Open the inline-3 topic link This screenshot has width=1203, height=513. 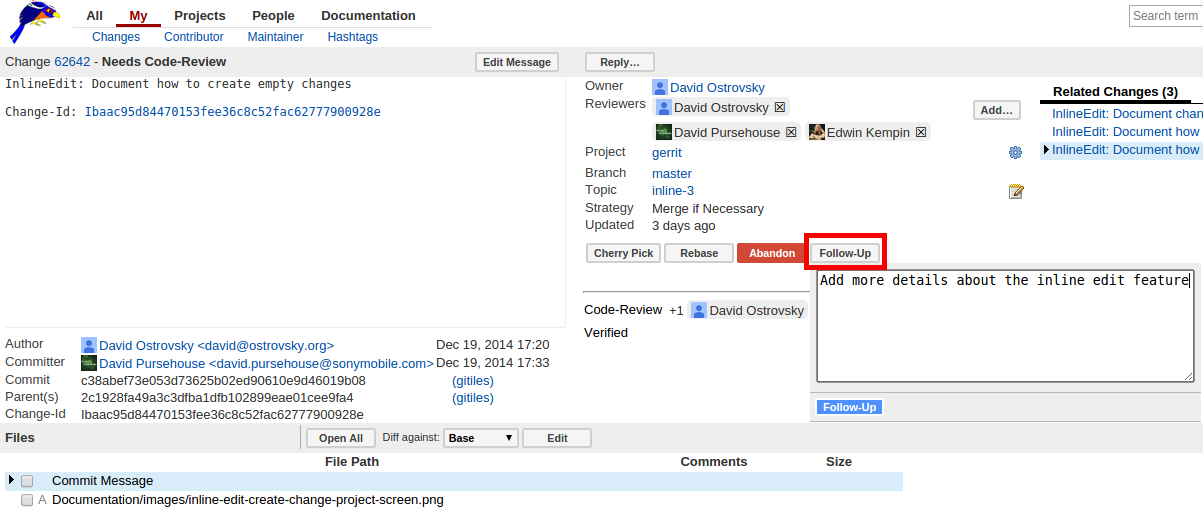(x=672, y=191)
